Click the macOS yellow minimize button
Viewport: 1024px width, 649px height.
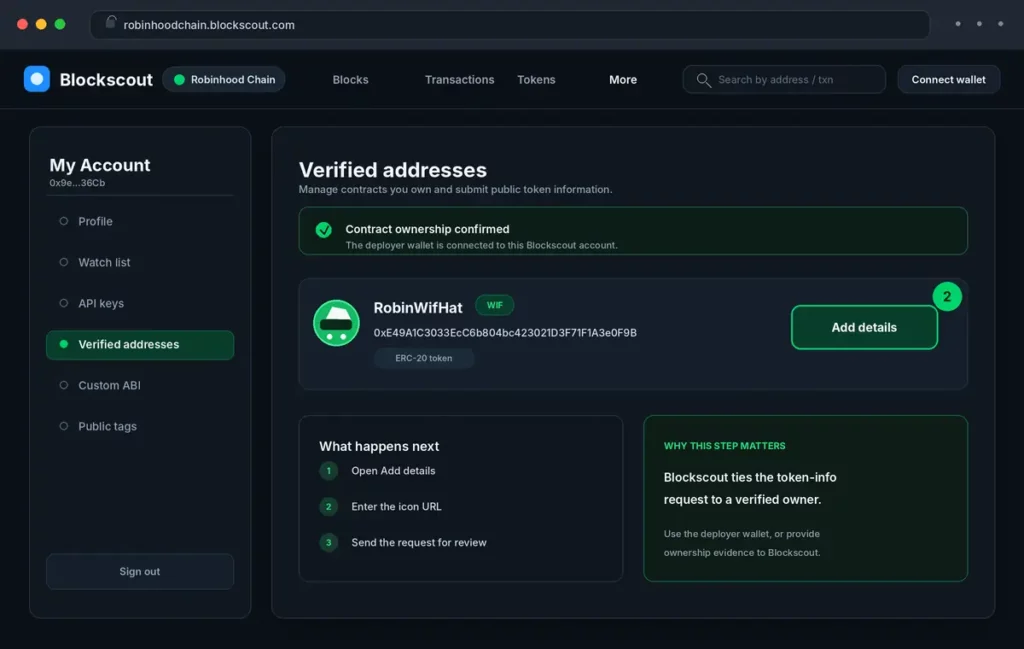point(41,24)
